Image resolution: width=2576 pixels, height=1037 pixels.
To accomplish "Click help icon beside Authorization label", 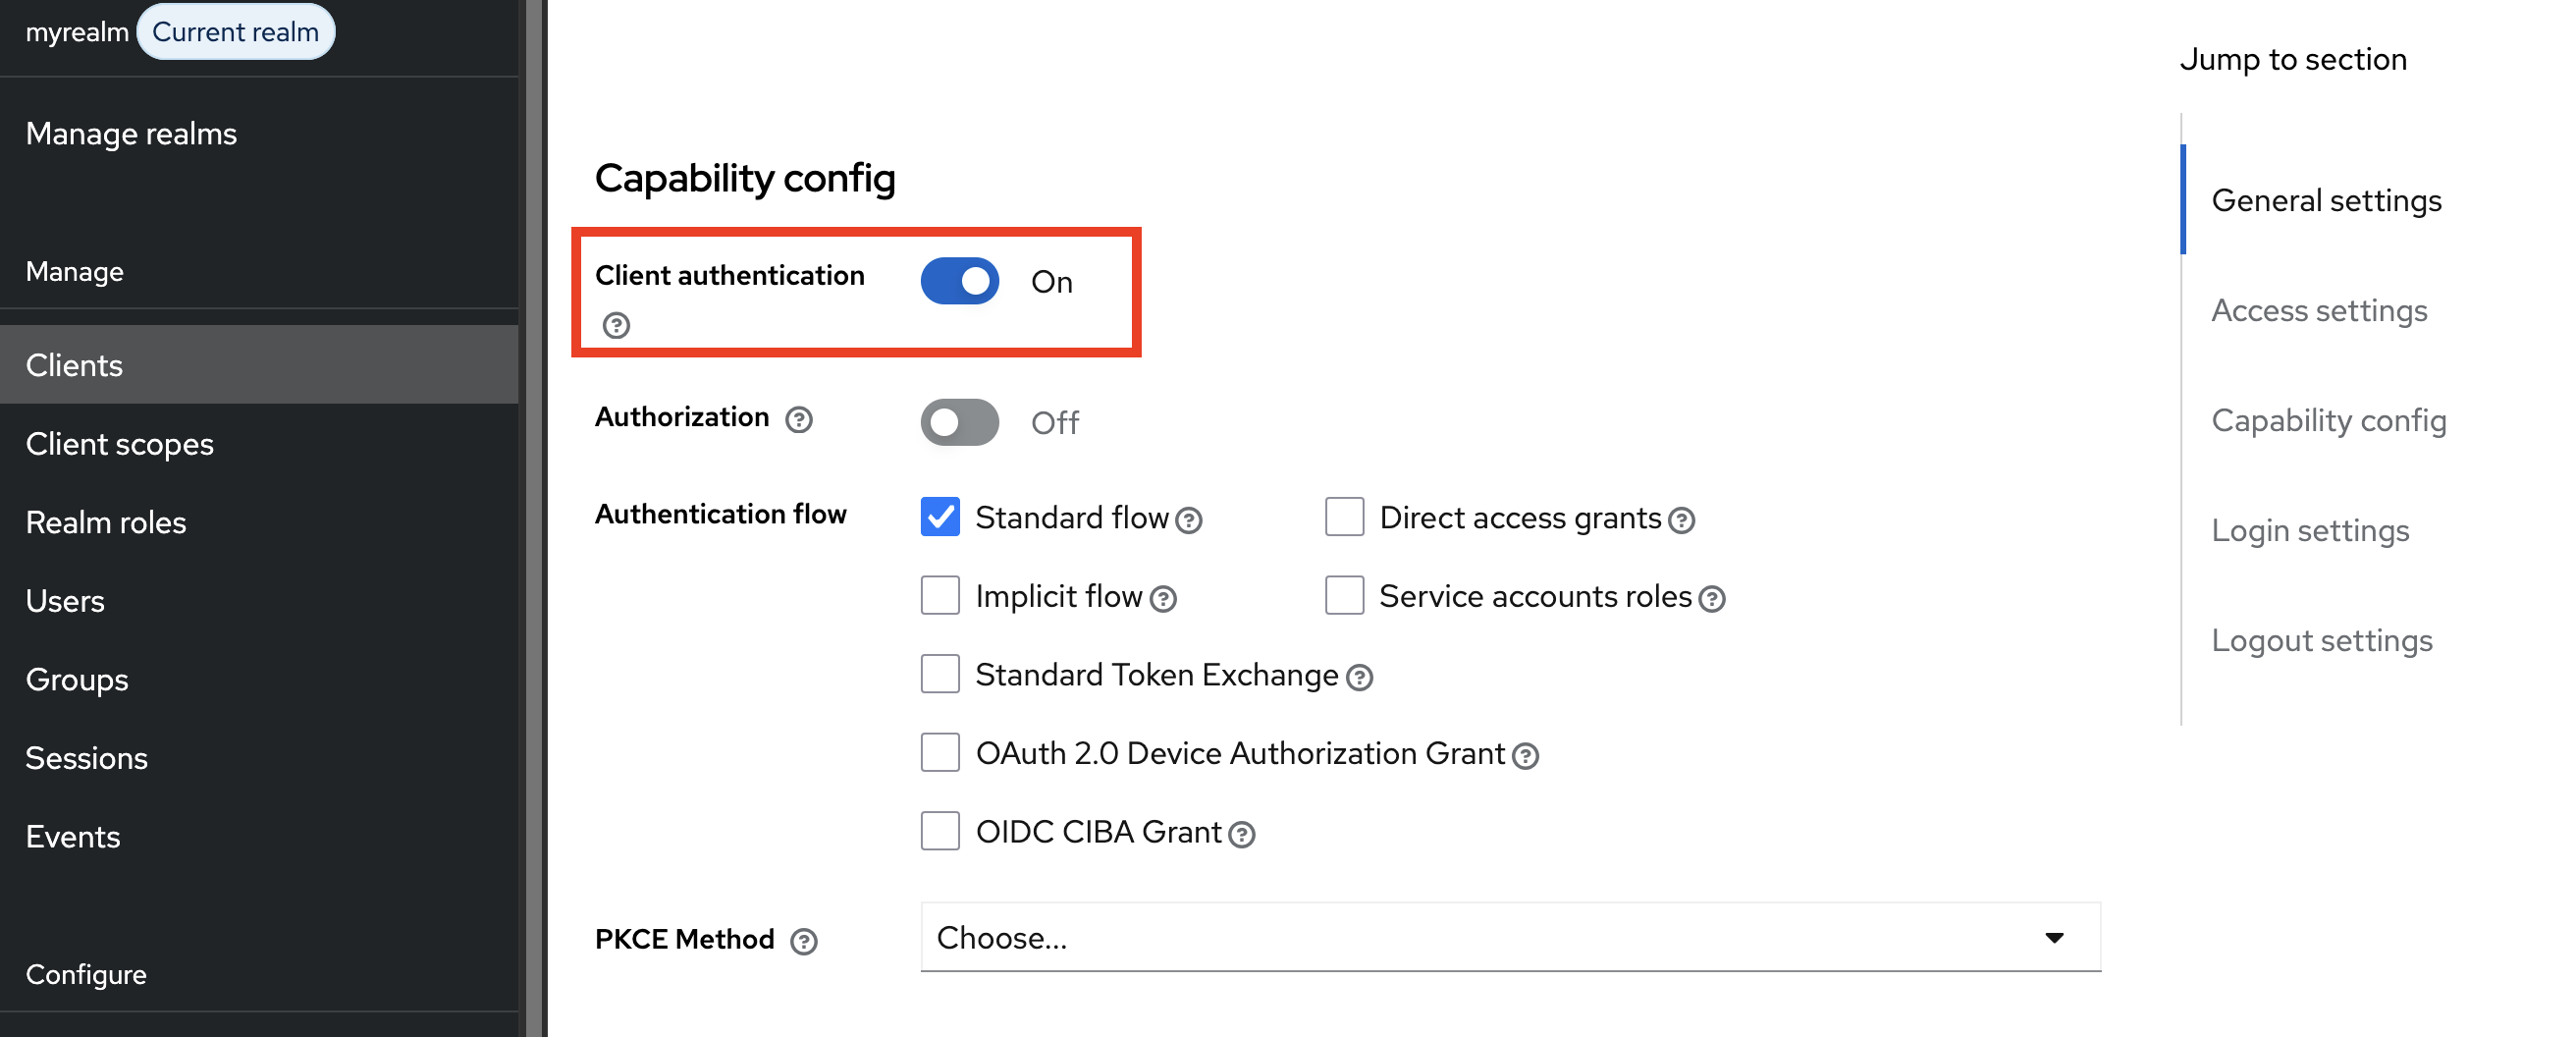I will [798, 419].
